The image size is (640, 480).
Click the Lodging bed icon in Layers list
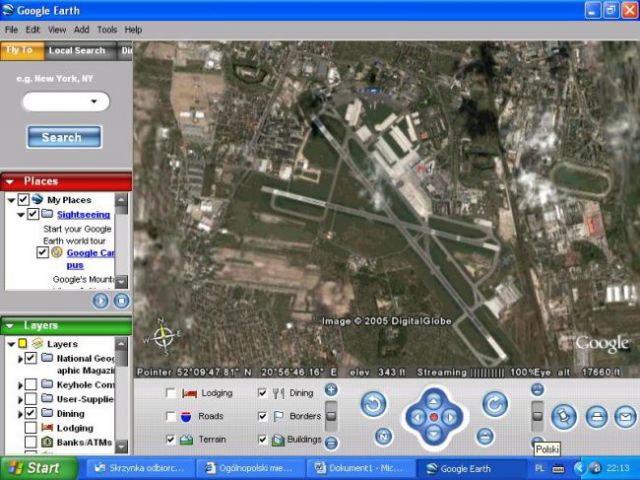(x=47, y=427)
